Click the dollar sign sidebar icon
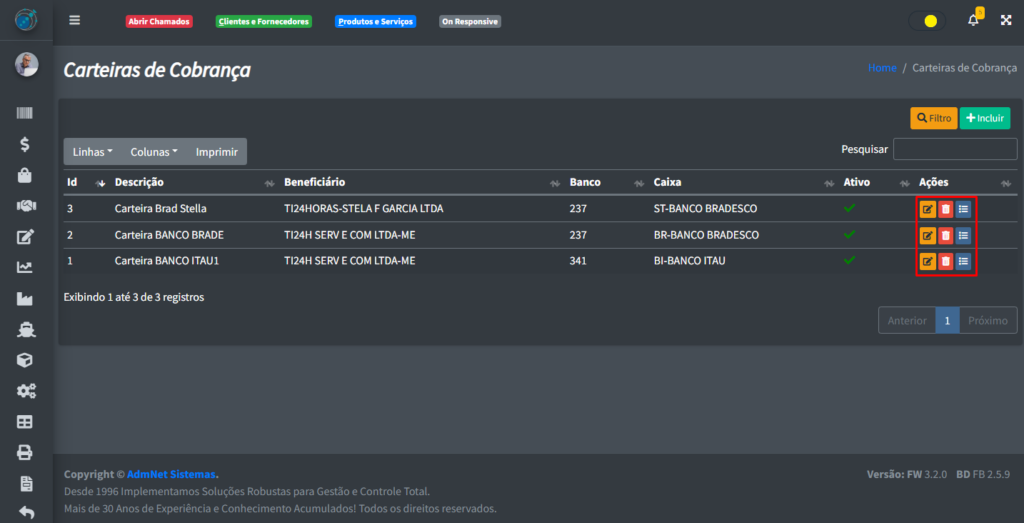 [x=26, y=144]
